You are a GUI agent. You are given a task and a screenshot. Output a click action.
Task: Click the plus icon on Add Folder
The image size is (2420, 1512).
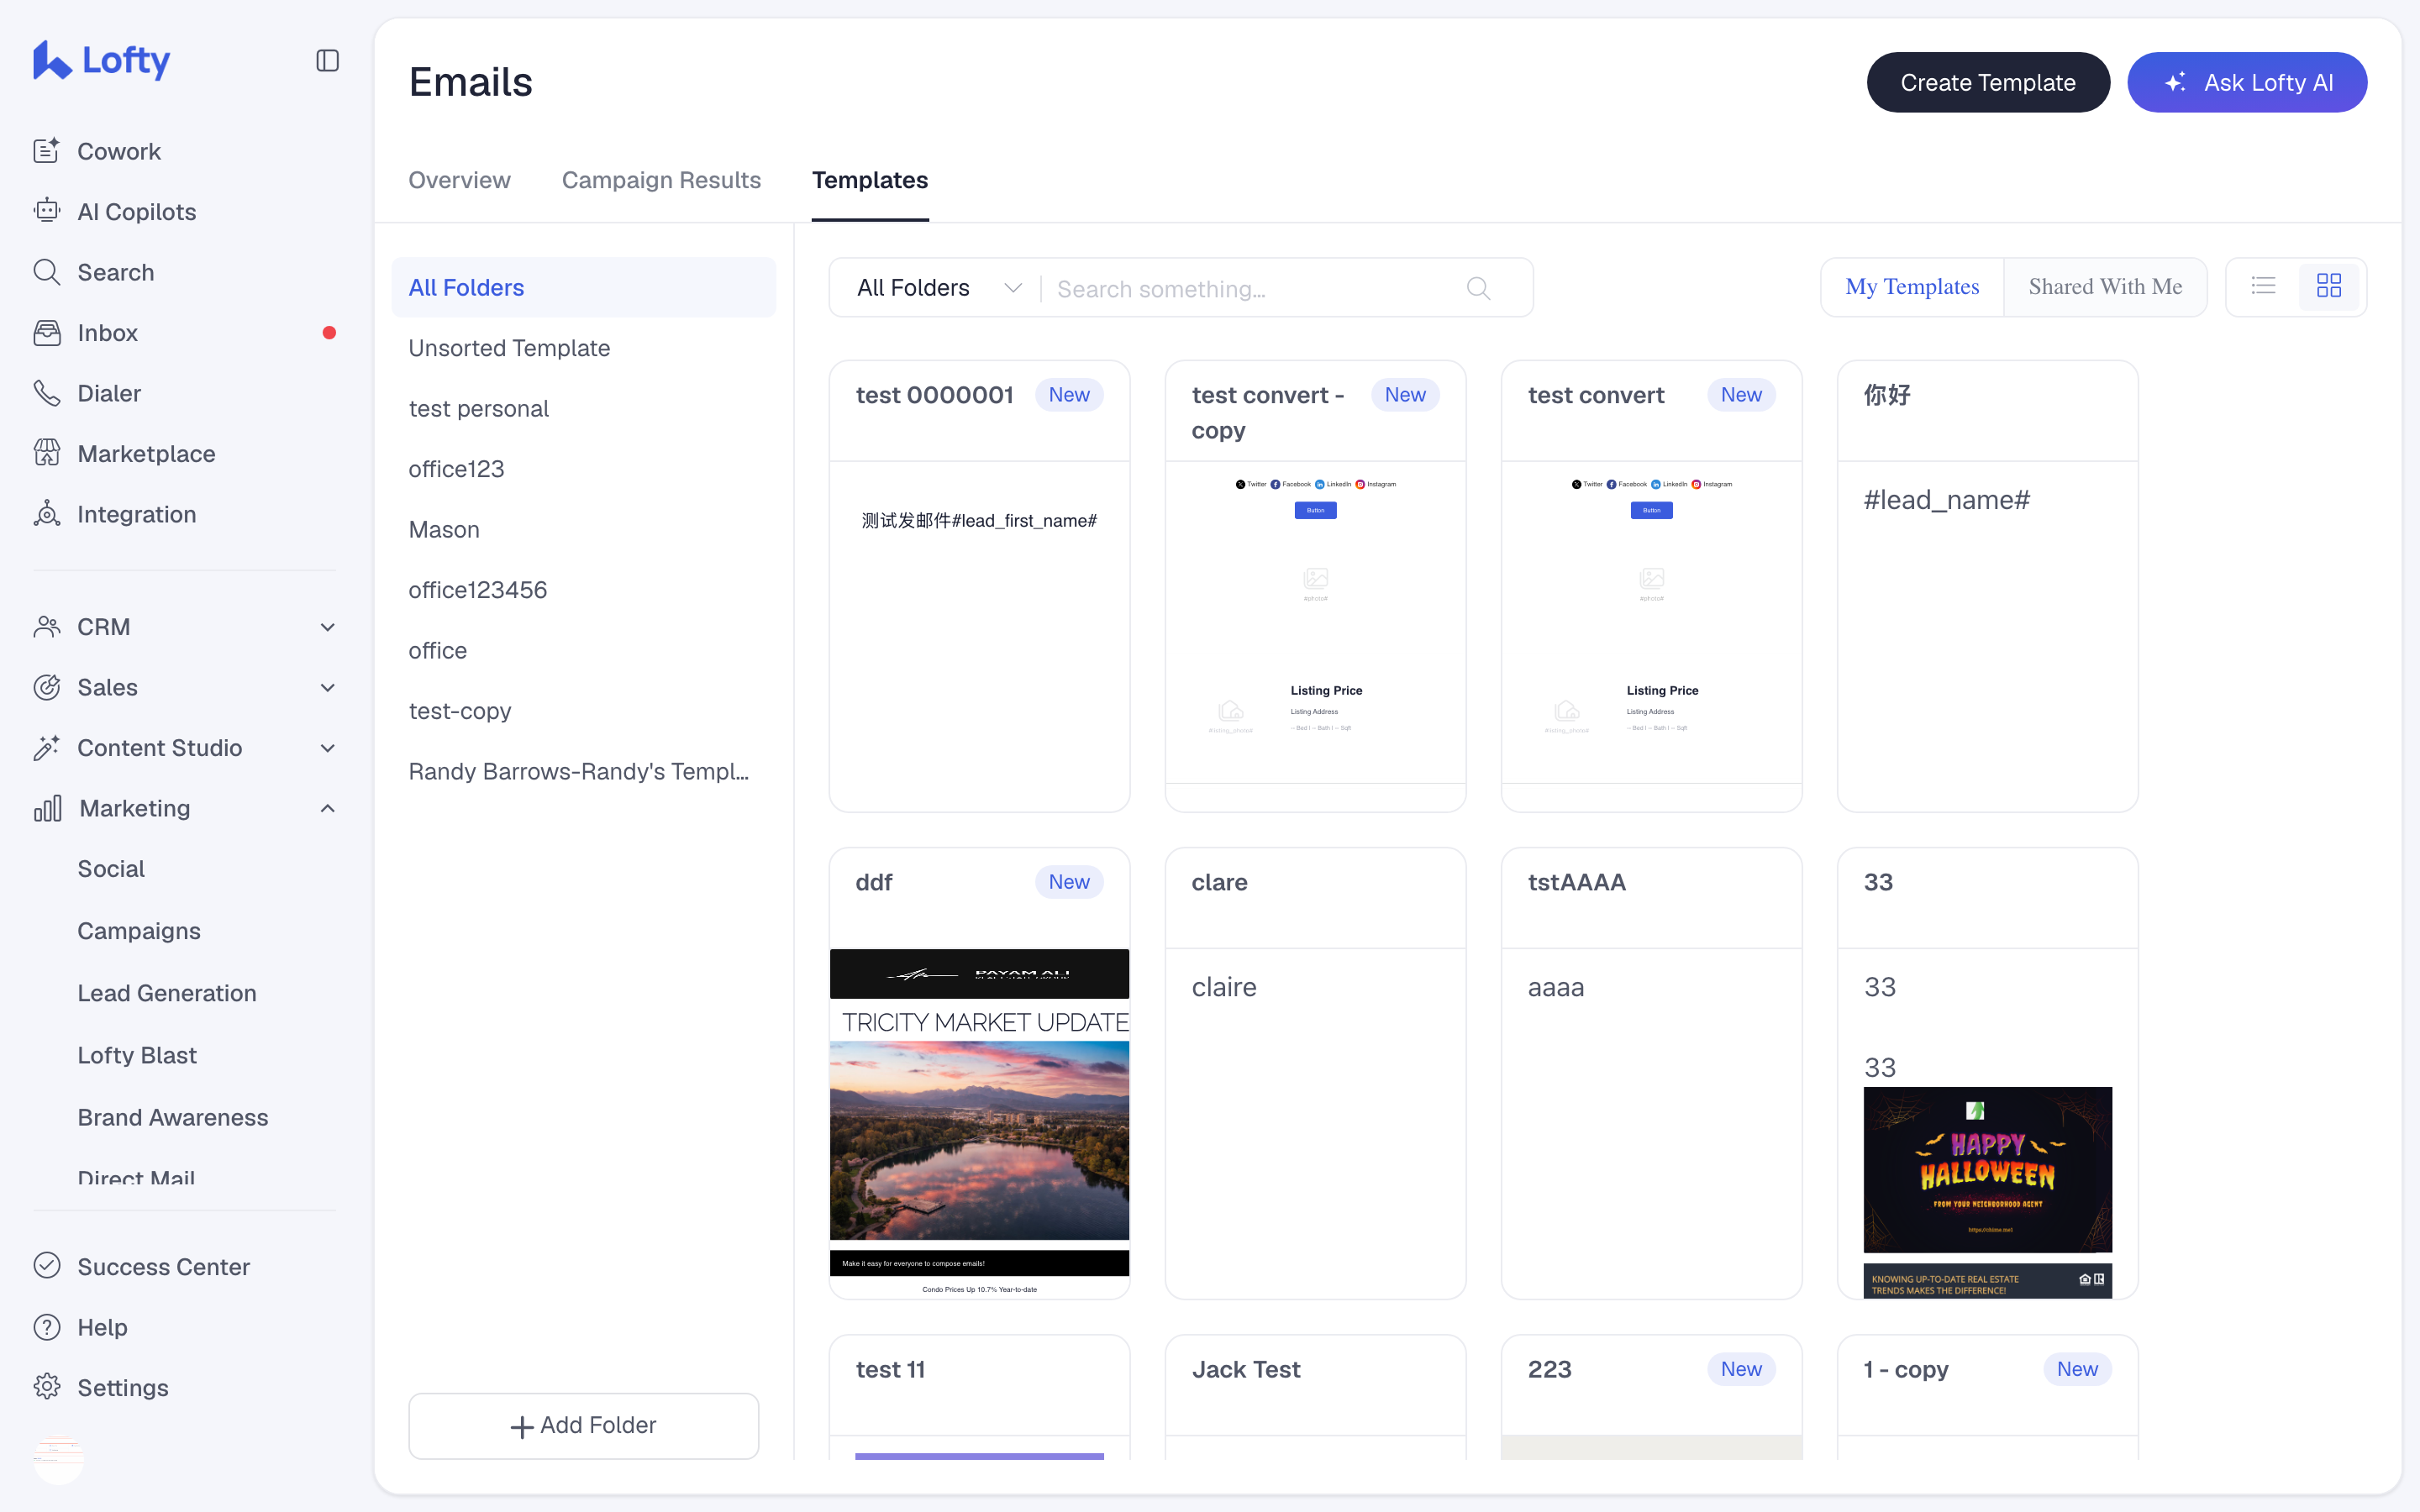(521, 1427)
